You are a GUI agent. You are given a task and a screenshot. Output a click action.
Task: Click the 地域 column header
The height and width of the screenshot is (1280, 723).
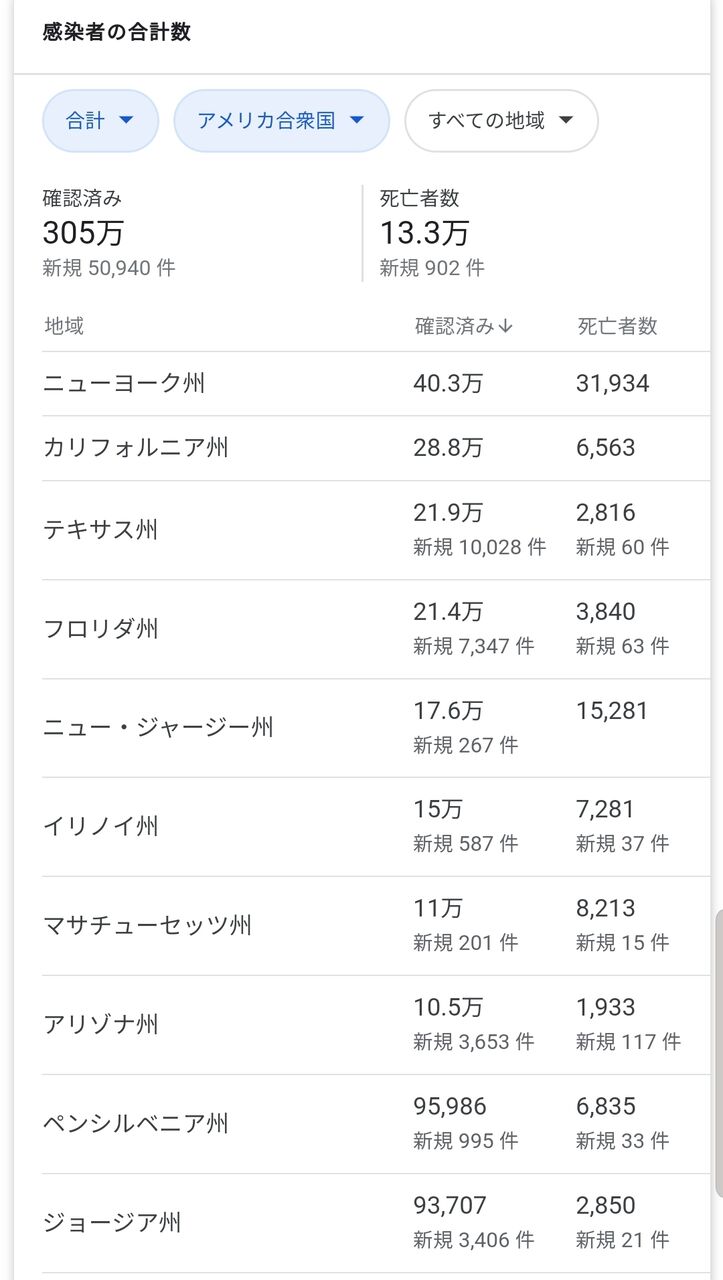(64, 326)
